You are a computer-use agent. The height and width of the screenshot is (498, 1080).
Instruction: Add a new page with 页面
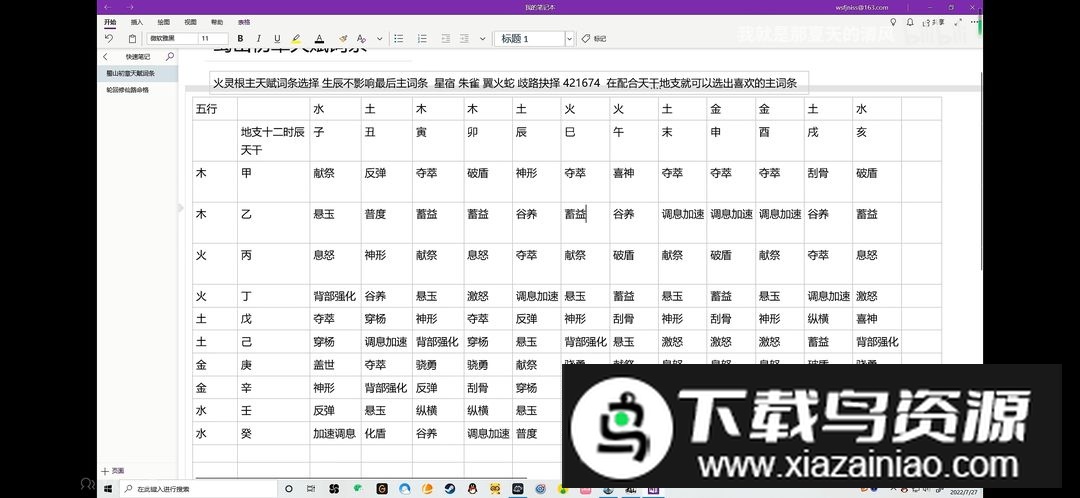click(x=113, y=470)
